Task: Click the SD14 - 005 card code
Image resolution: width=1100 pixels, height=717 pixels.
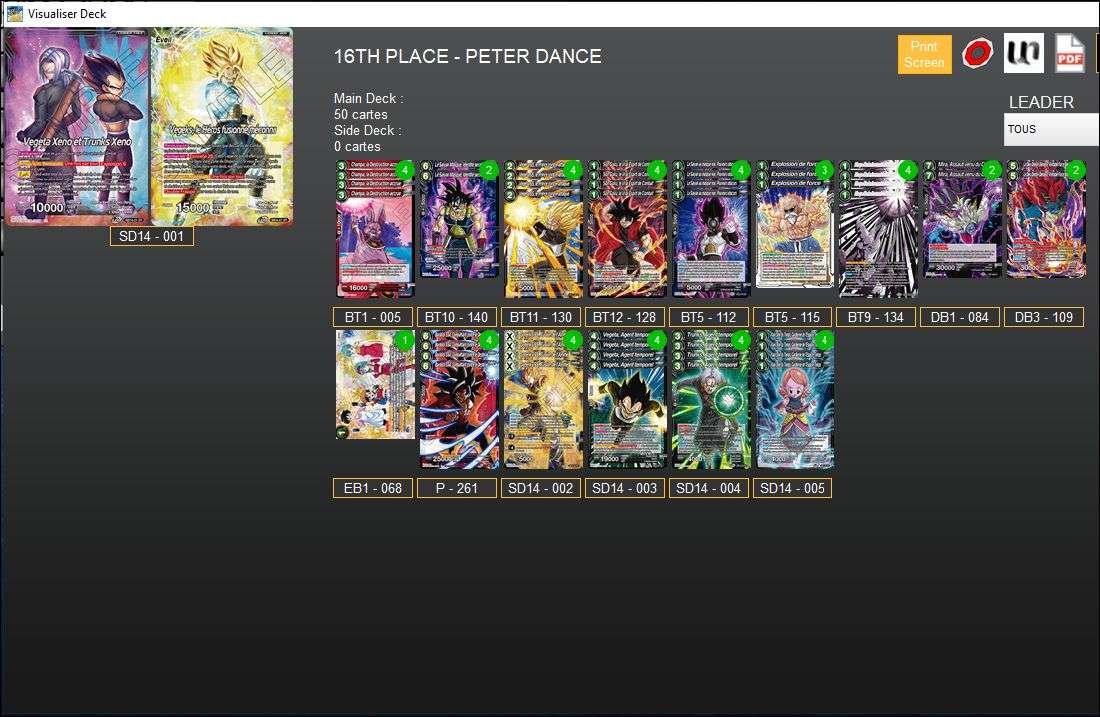Action: [x=792, y=488]
